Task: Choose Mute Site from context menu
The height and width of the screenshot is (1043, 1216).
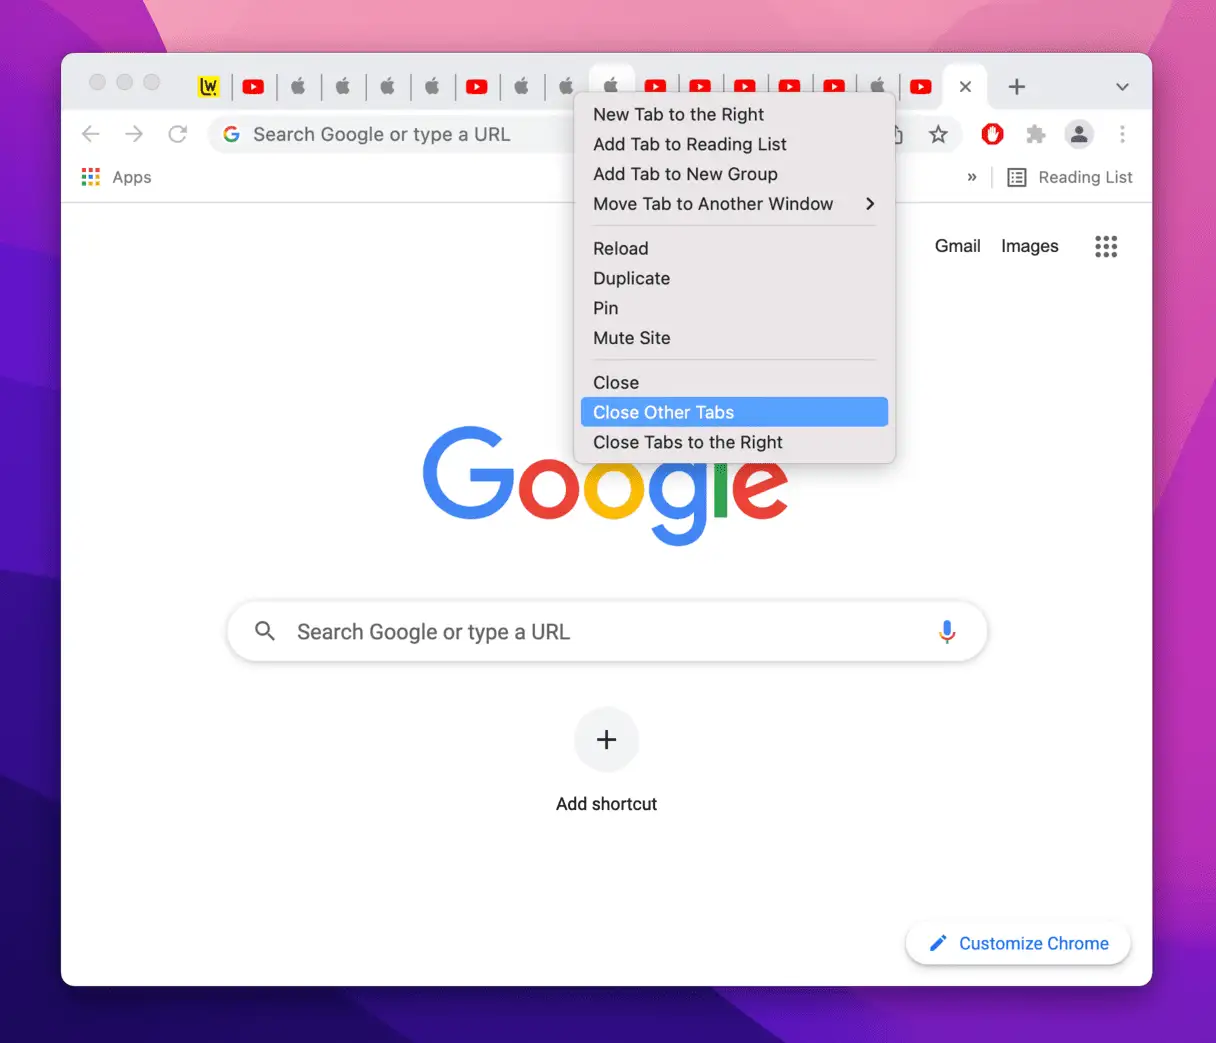Action: tap(632, 338)
